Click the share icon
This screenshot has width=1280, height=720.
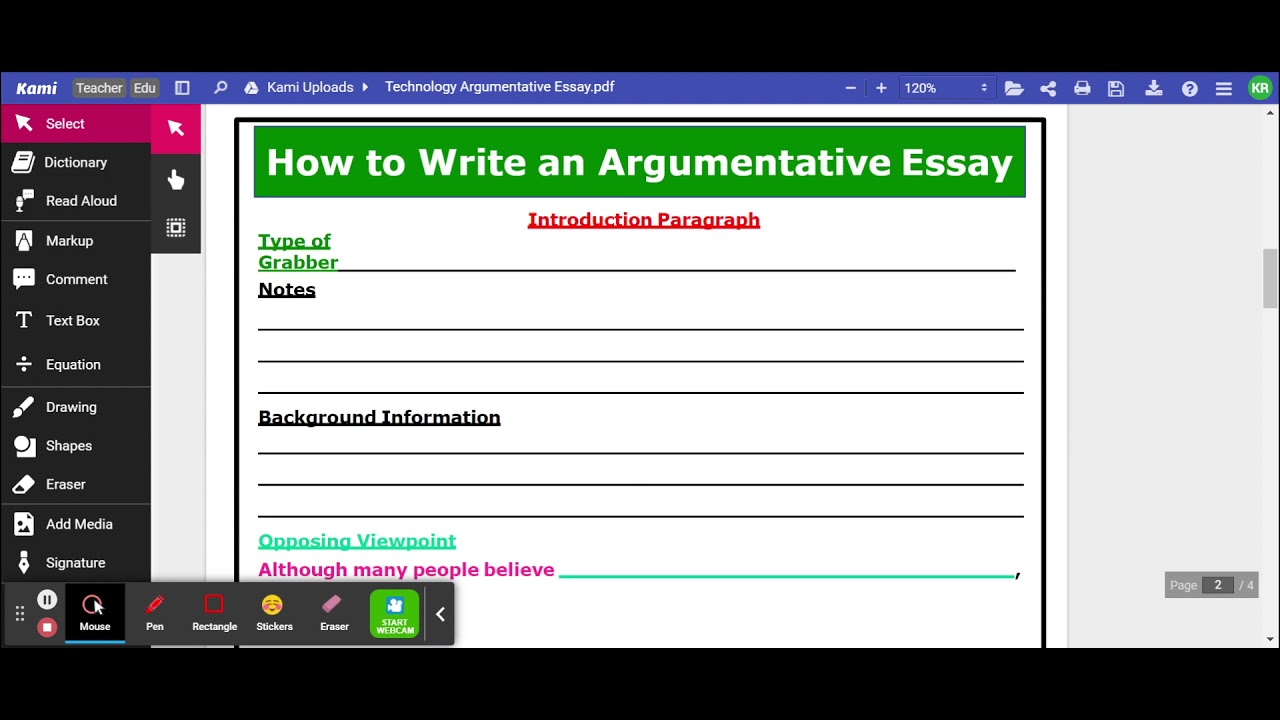click(1048, 88)
